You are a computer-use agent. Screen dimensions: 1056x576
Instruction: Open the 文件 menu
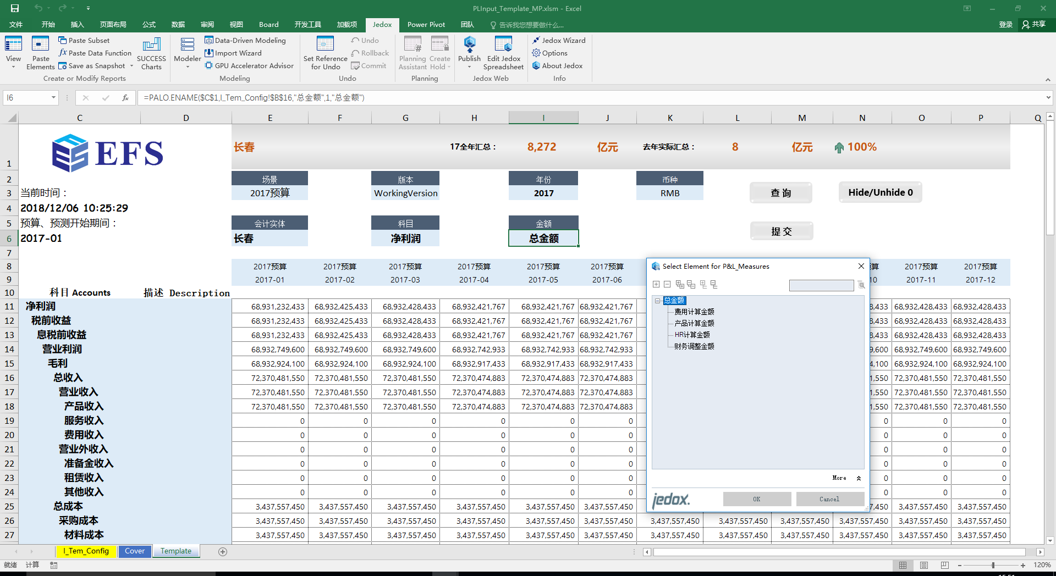[x=15, y=24]
